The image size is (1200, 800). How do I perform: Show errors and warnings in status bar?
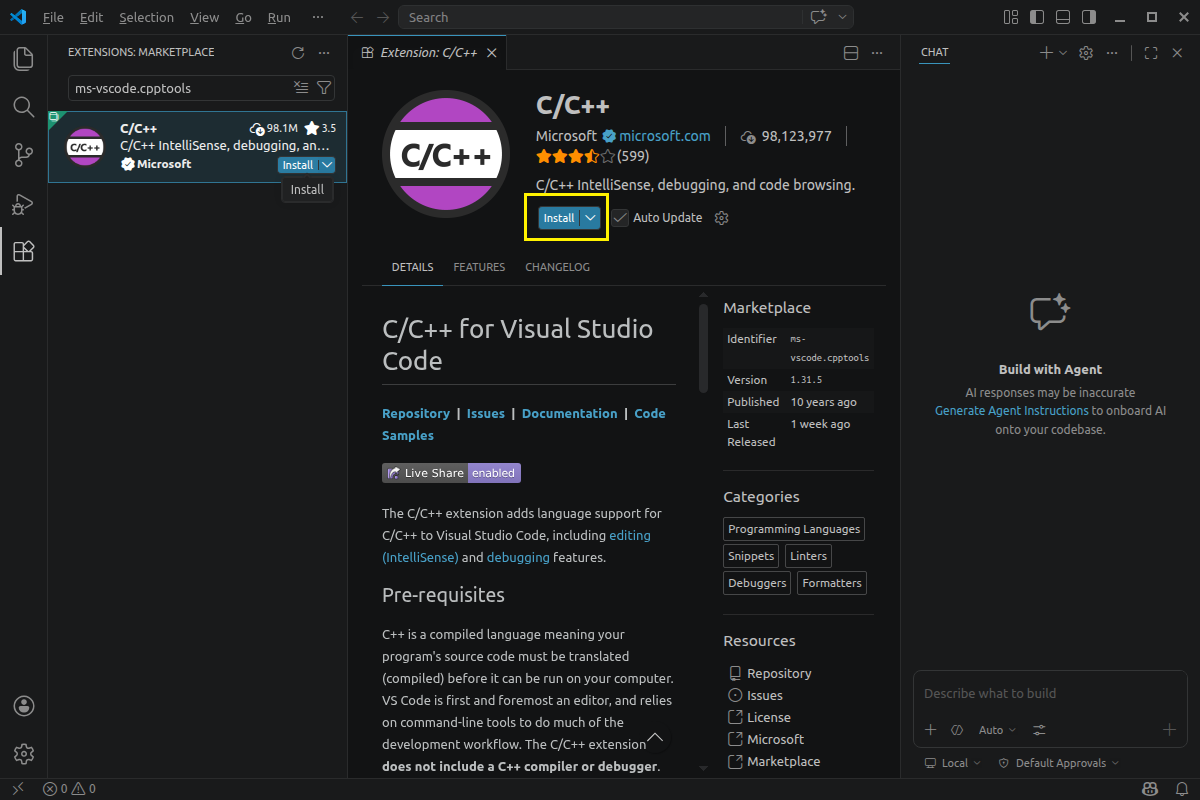pyautogui.click(x=69, y=789)
